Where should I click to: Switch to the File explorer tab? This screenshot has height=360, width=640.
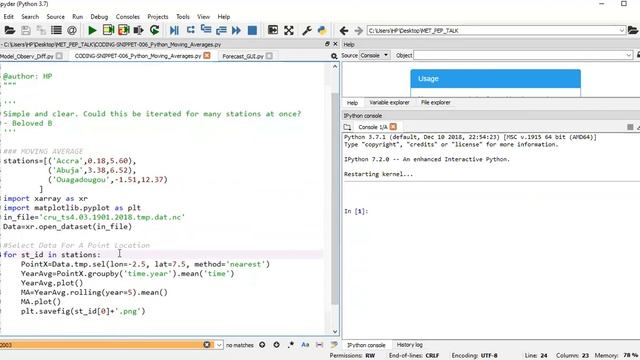[436, 102]
